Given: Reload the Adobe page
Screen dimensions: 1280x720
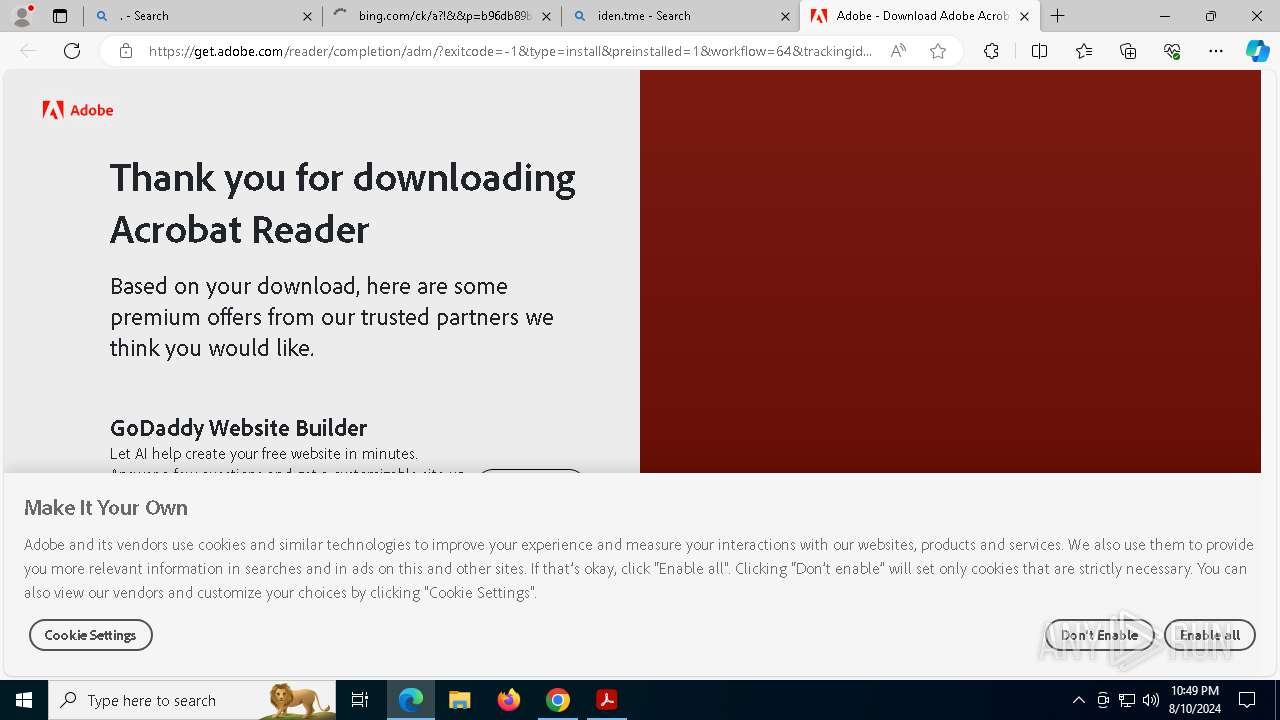Looking at the screenshot, I should [x=72, y=51].
